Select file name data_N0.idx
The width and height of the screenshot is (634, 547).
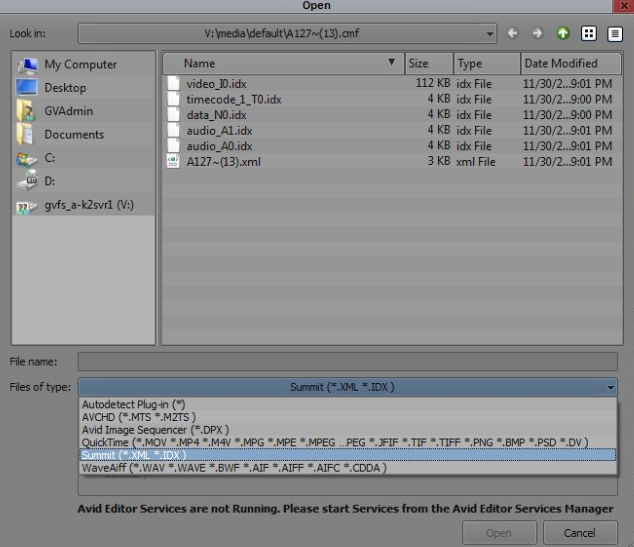click(216, 115)
